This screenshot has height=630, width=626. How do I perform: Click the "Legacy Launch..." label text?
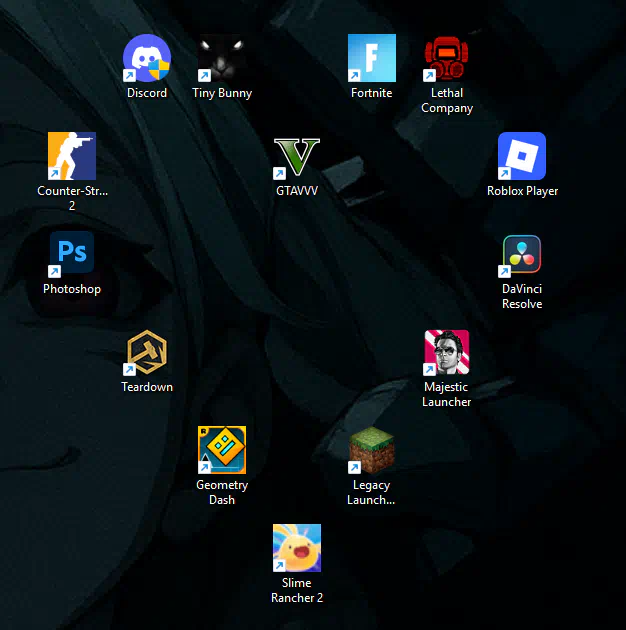(371, 492)
